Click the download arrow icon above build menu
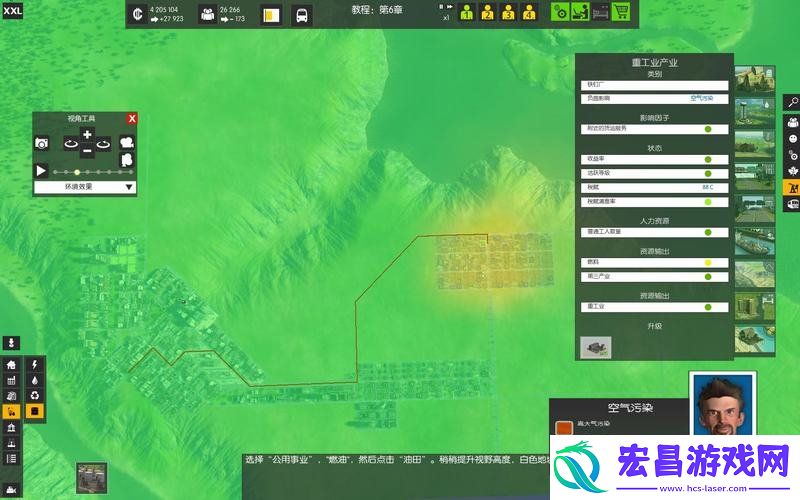 coord(11,343)
